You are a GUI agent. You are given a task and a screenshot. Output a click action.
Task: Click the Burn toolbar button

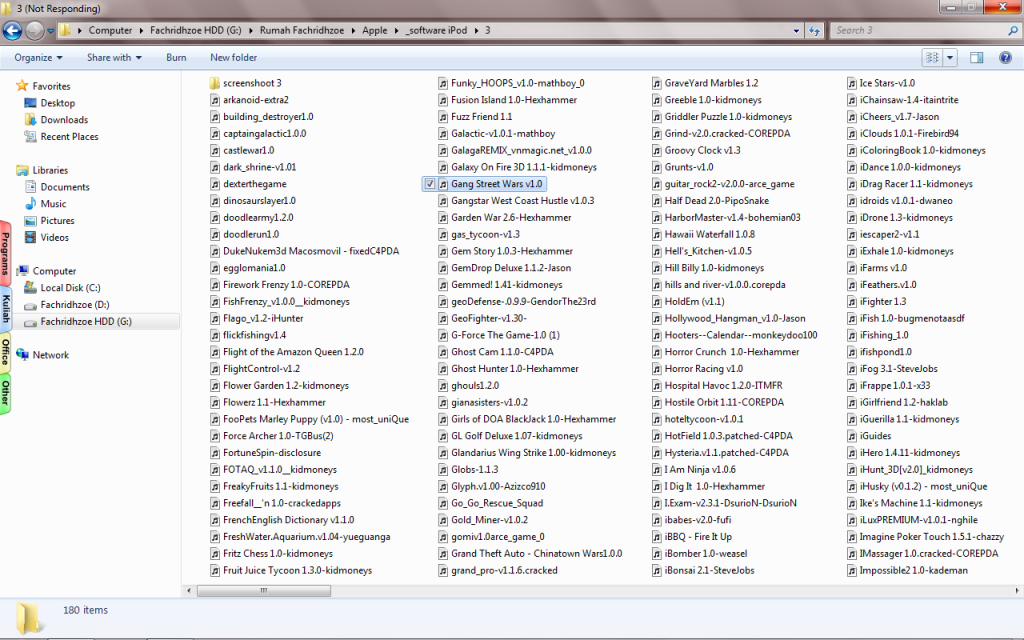coord(176,57)
